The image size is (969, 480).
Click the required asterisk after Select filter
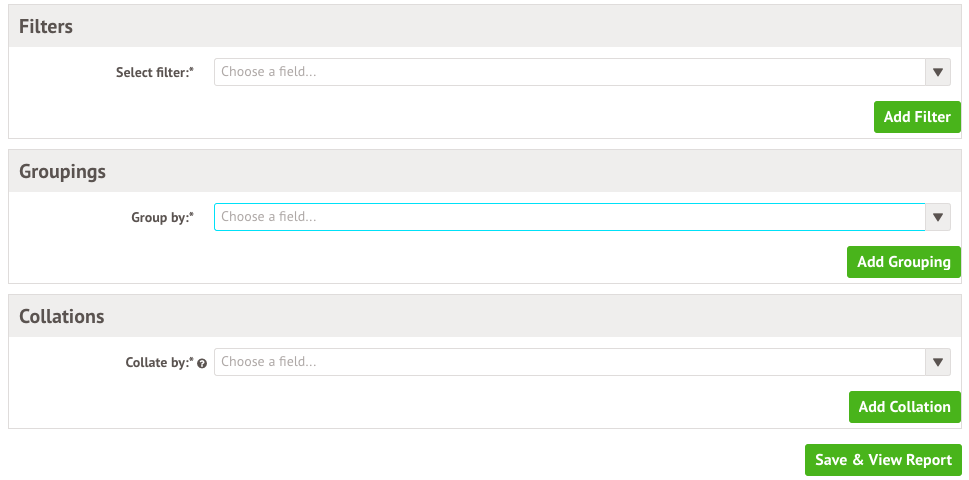[x=191, y=72]
